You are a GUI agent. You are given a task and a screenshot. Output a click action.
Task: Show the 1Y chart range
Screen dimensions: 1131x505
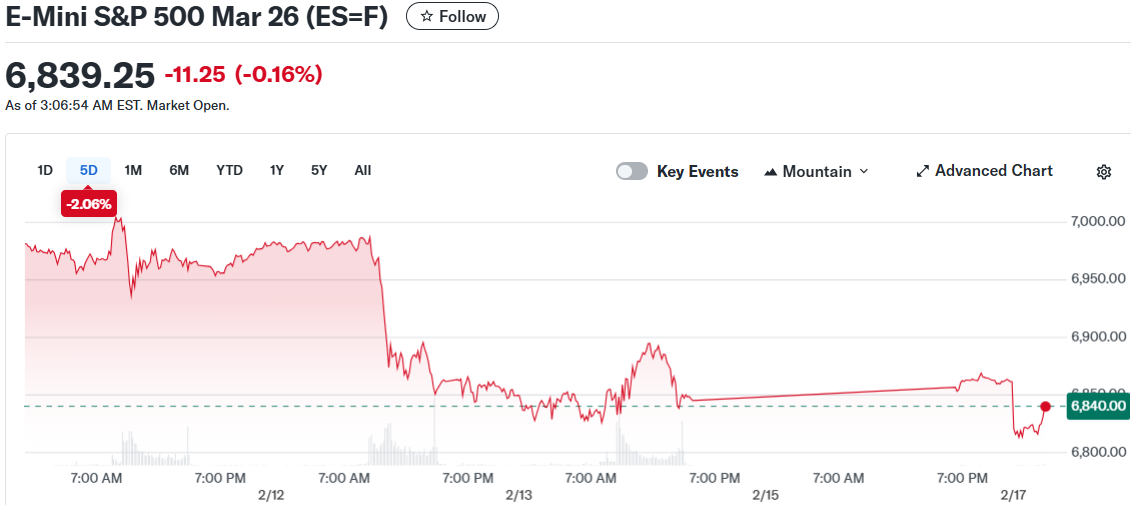coord(277,170)
